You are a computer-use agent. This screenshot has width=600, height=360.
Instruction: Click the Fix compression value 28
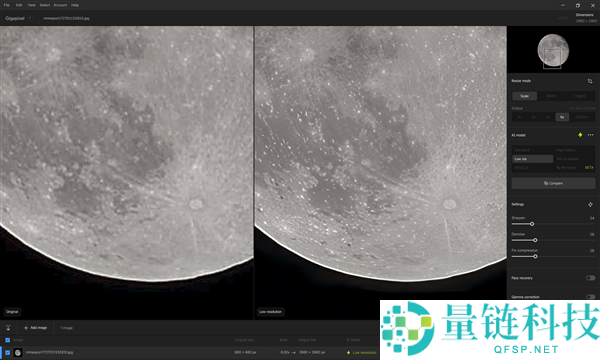point(592,251)
